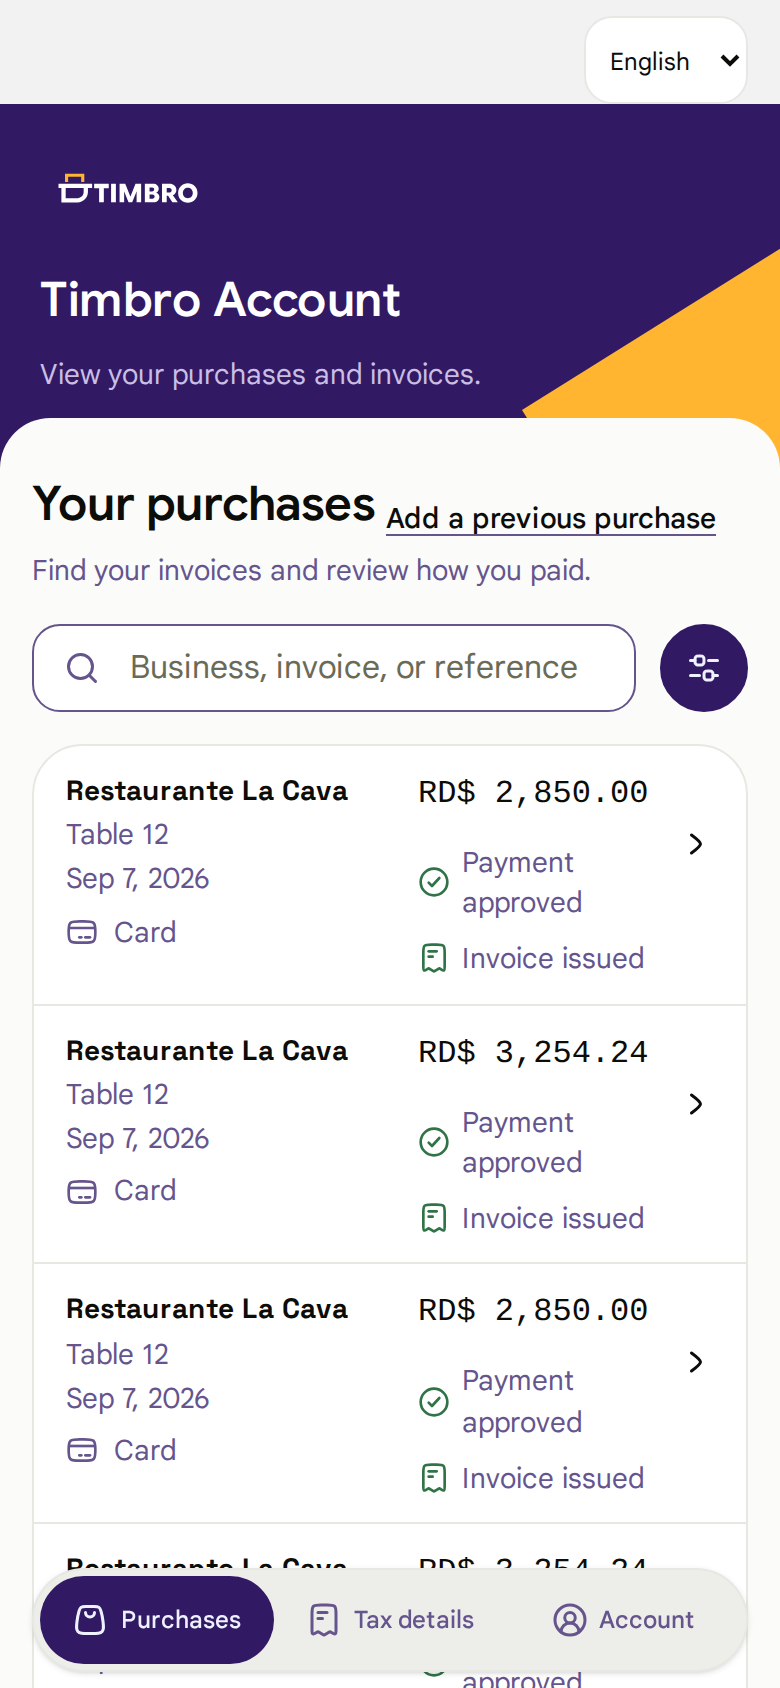
Task: Focus the Business, invoice, or reference search field
Action: [x=334, y=668]
